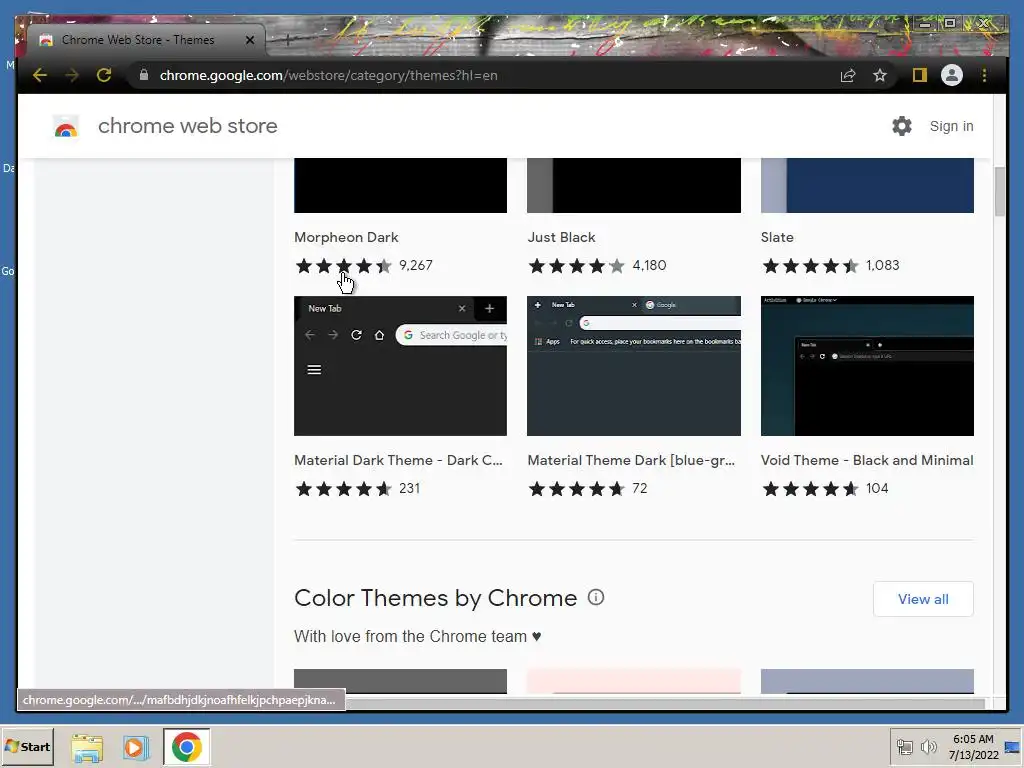Click the forward navigation arrow

point(72,76)
